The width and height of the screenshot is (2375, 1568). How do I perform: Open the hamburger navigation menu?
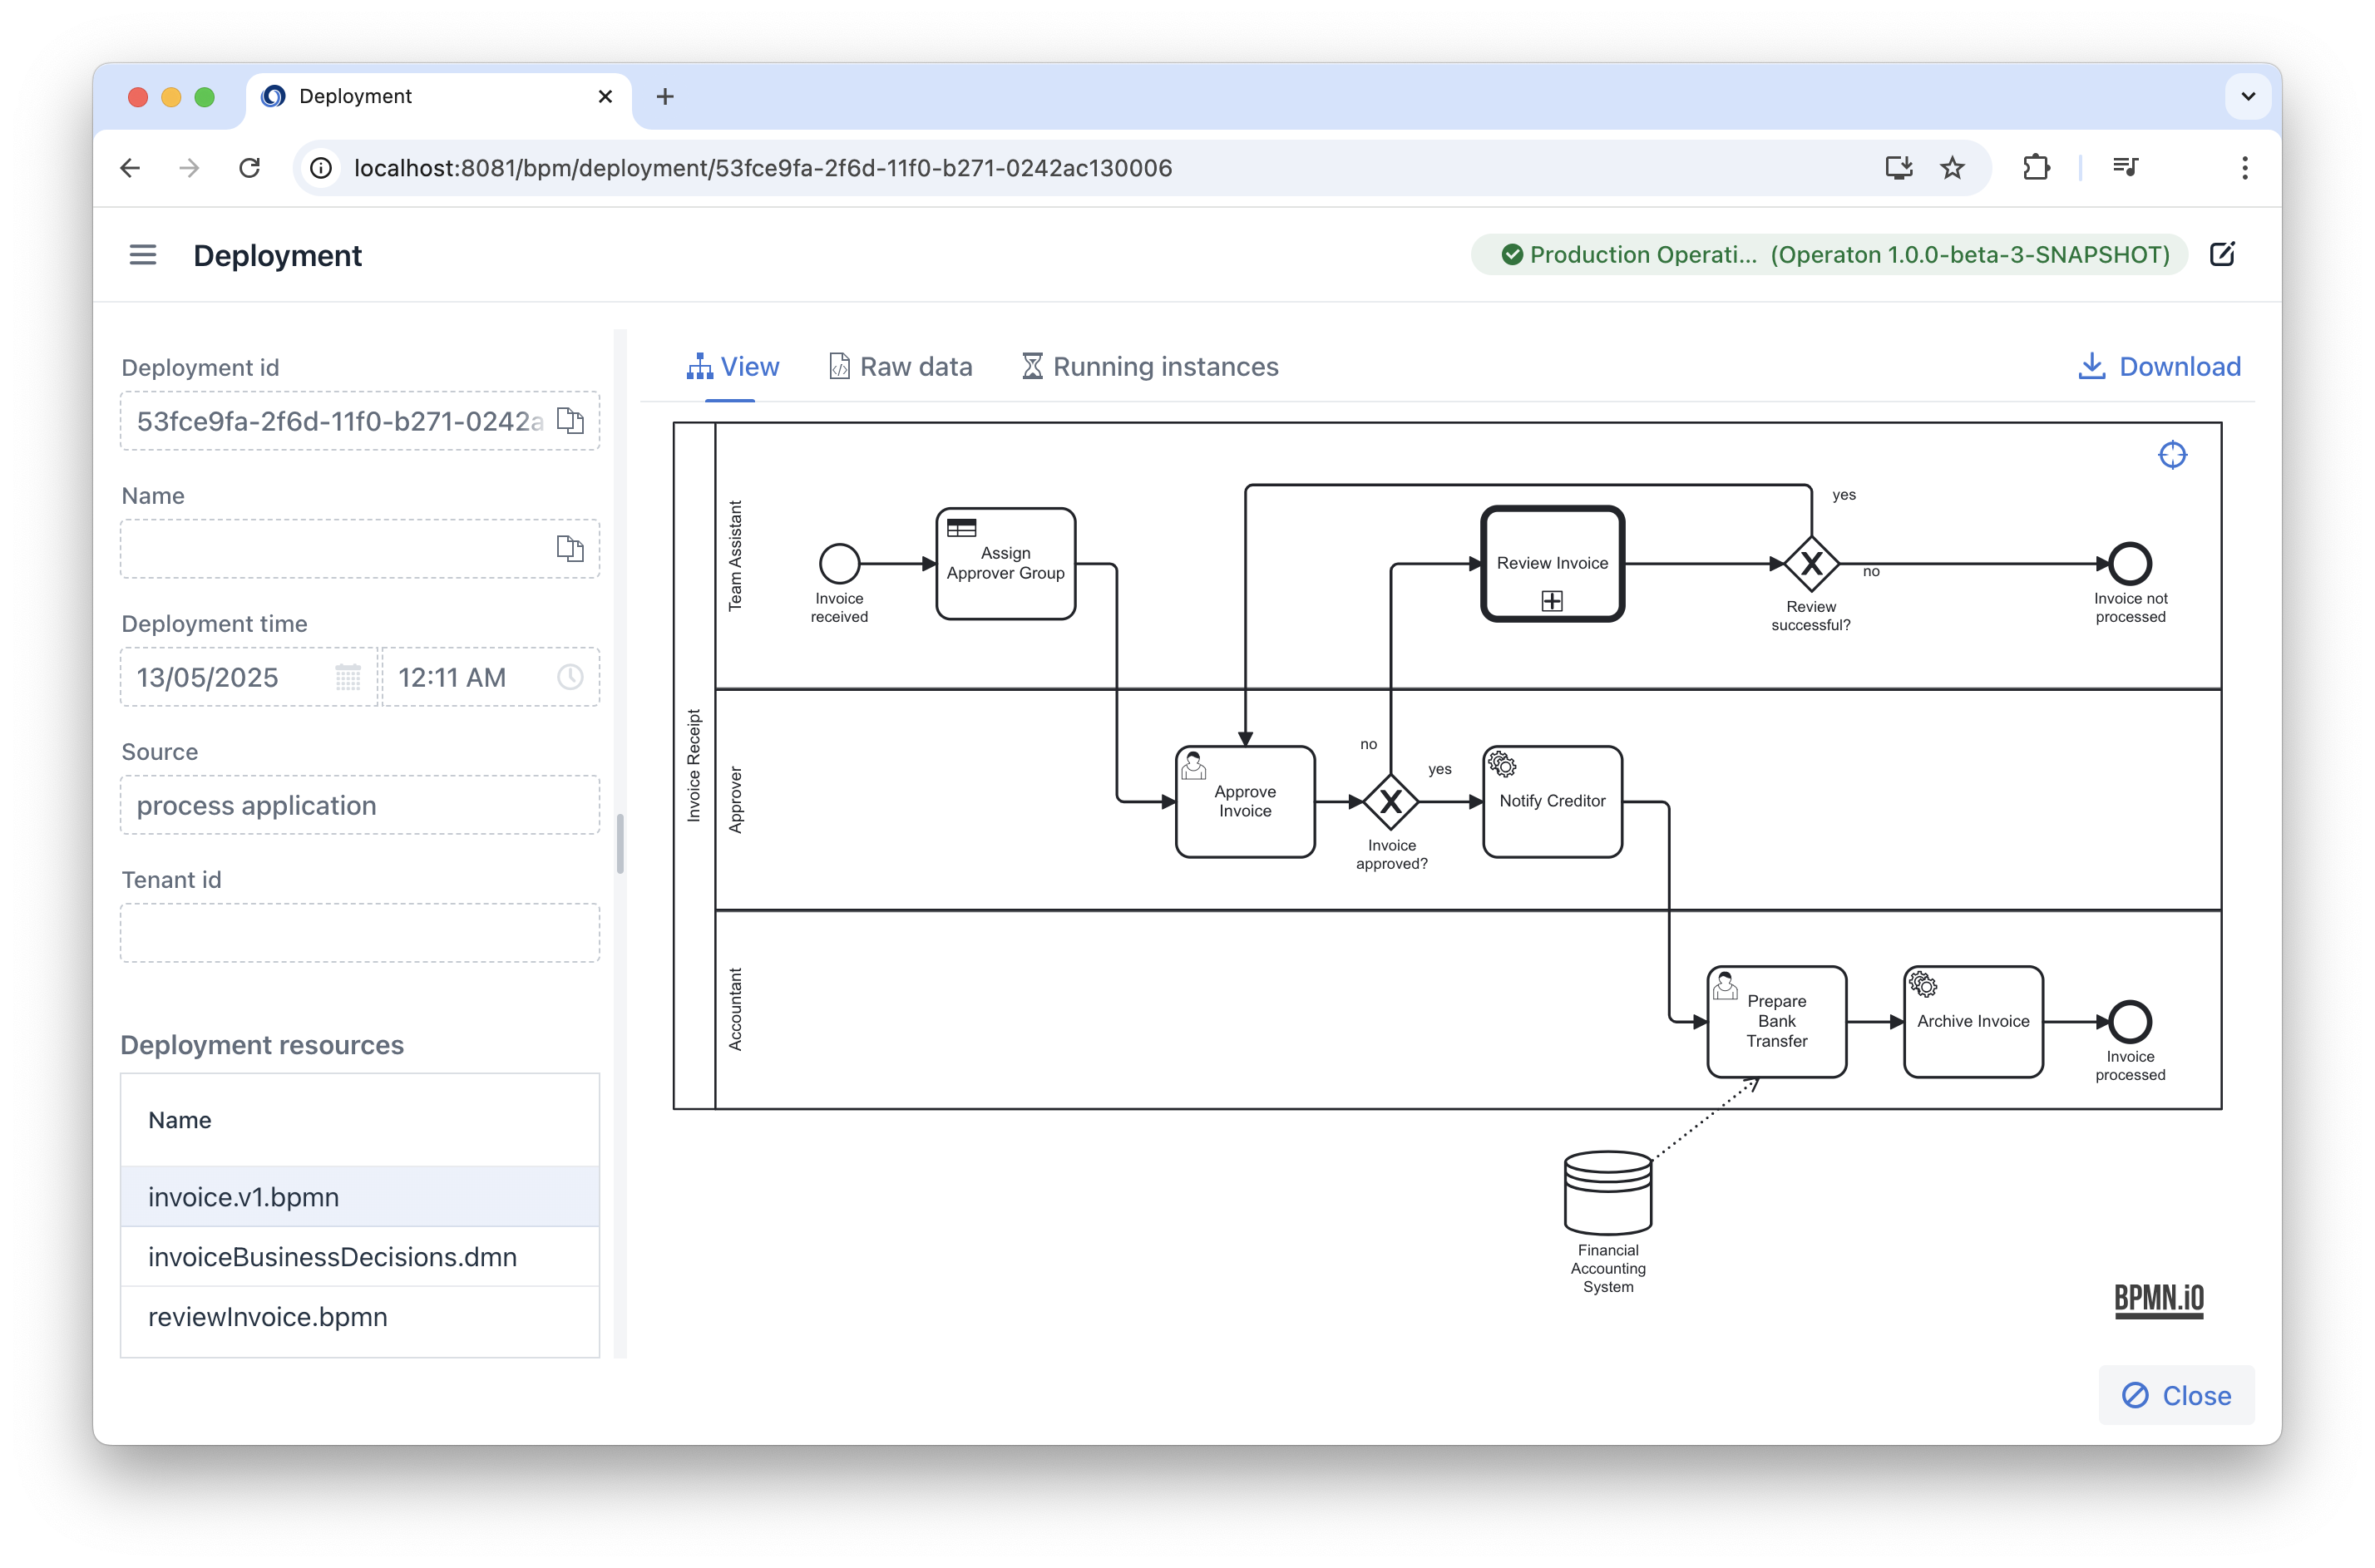(143, 255)
